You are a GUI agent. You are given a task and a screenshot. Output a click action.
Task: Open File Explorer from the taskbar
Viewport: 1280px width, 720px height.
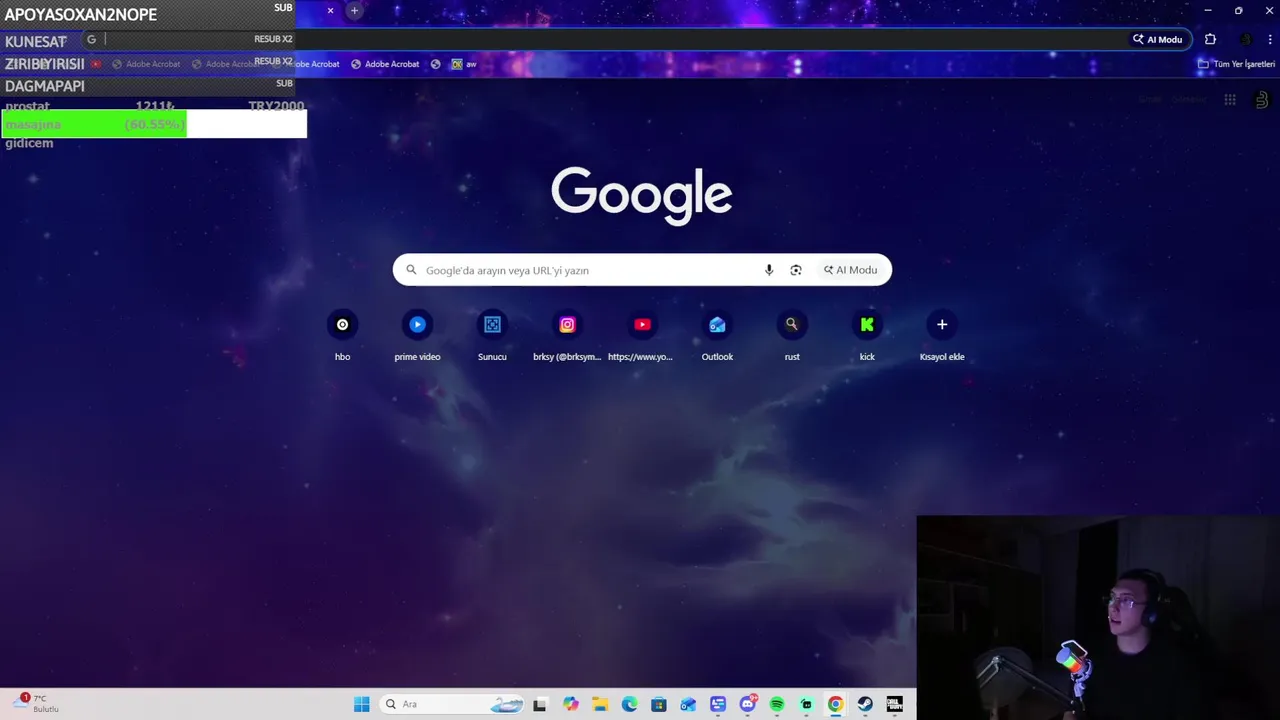[600, 704]
